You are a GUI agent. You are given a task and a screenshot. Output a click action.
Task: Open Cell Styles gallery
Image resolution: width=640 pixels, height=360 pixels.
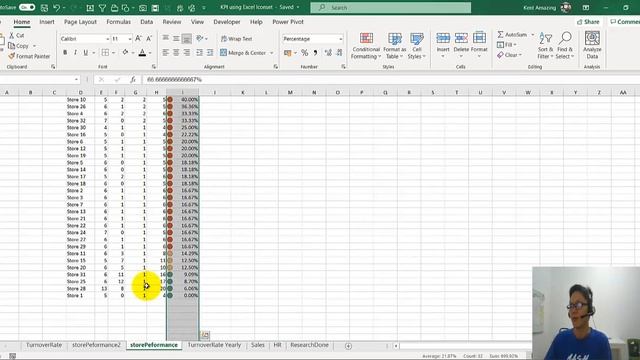pos(416,46)
